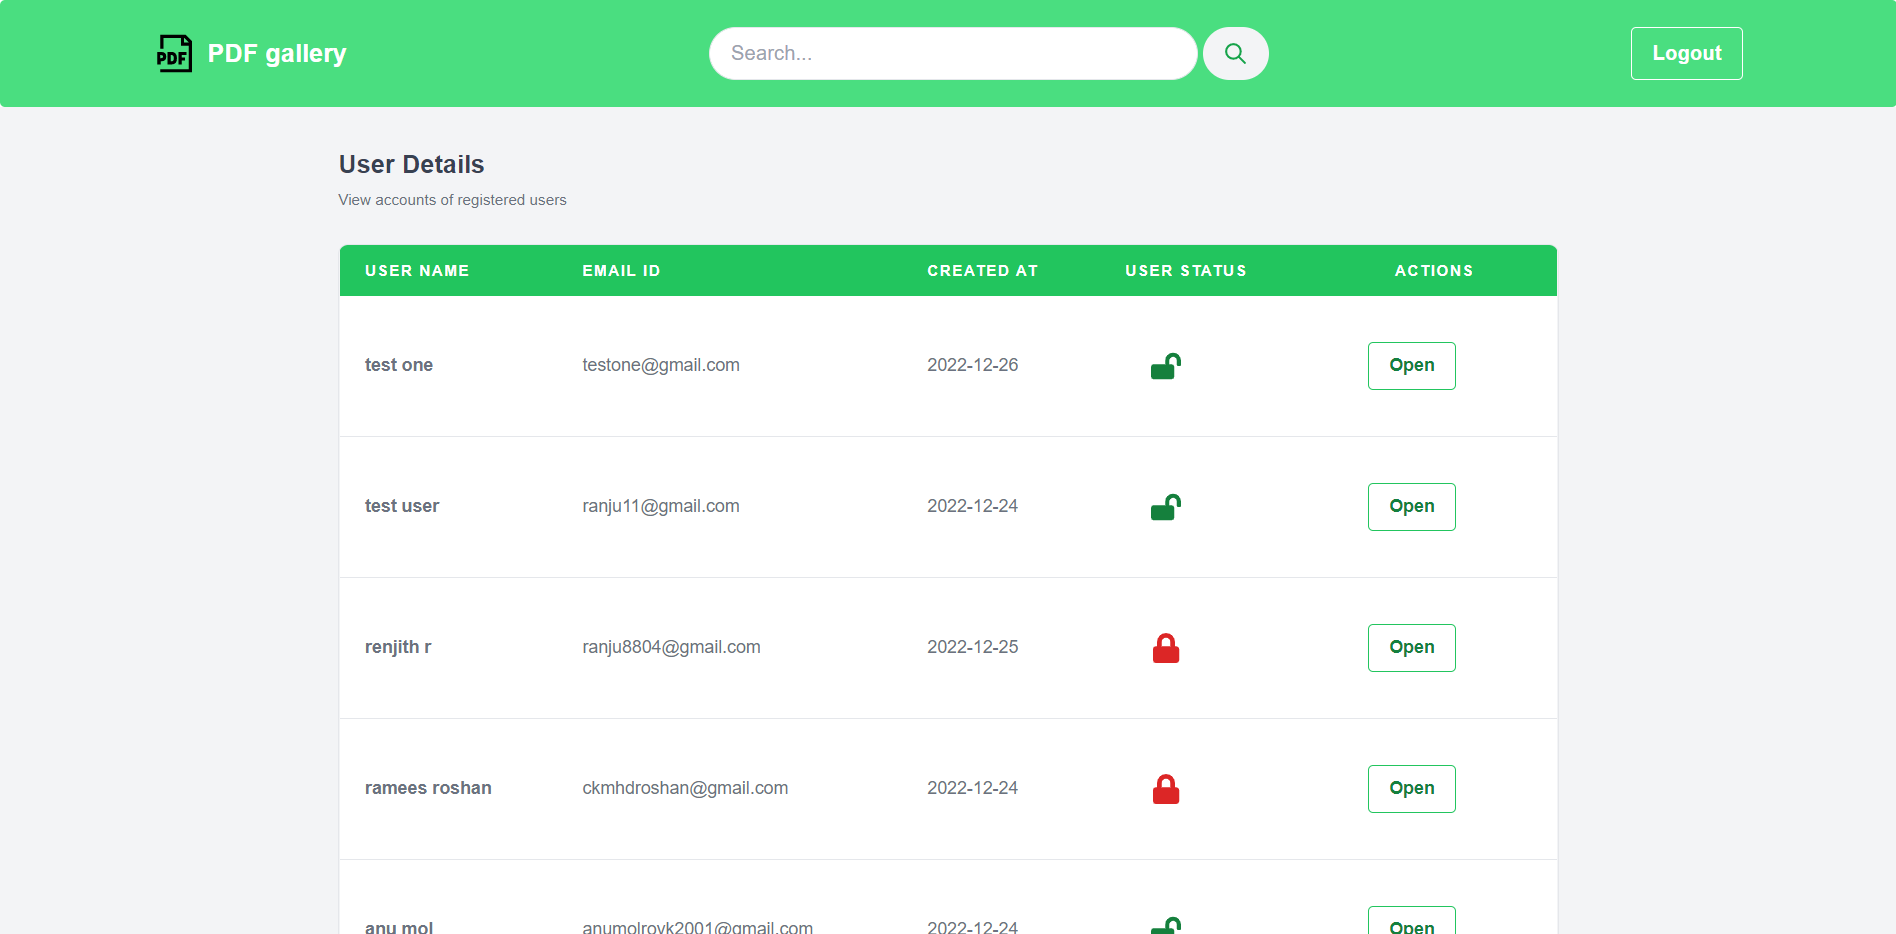Image resolution: width=1896 pixels, height=934 pixels.
Task: Click the CREATED AT column header
Action: coord(982,271)
